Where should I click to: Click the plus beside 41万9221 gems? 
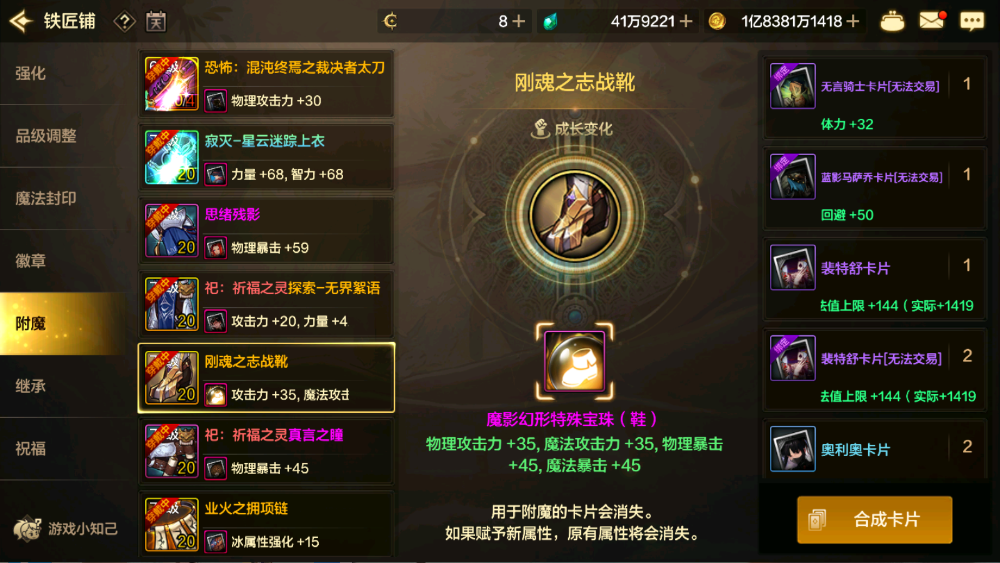coord(686,22)
